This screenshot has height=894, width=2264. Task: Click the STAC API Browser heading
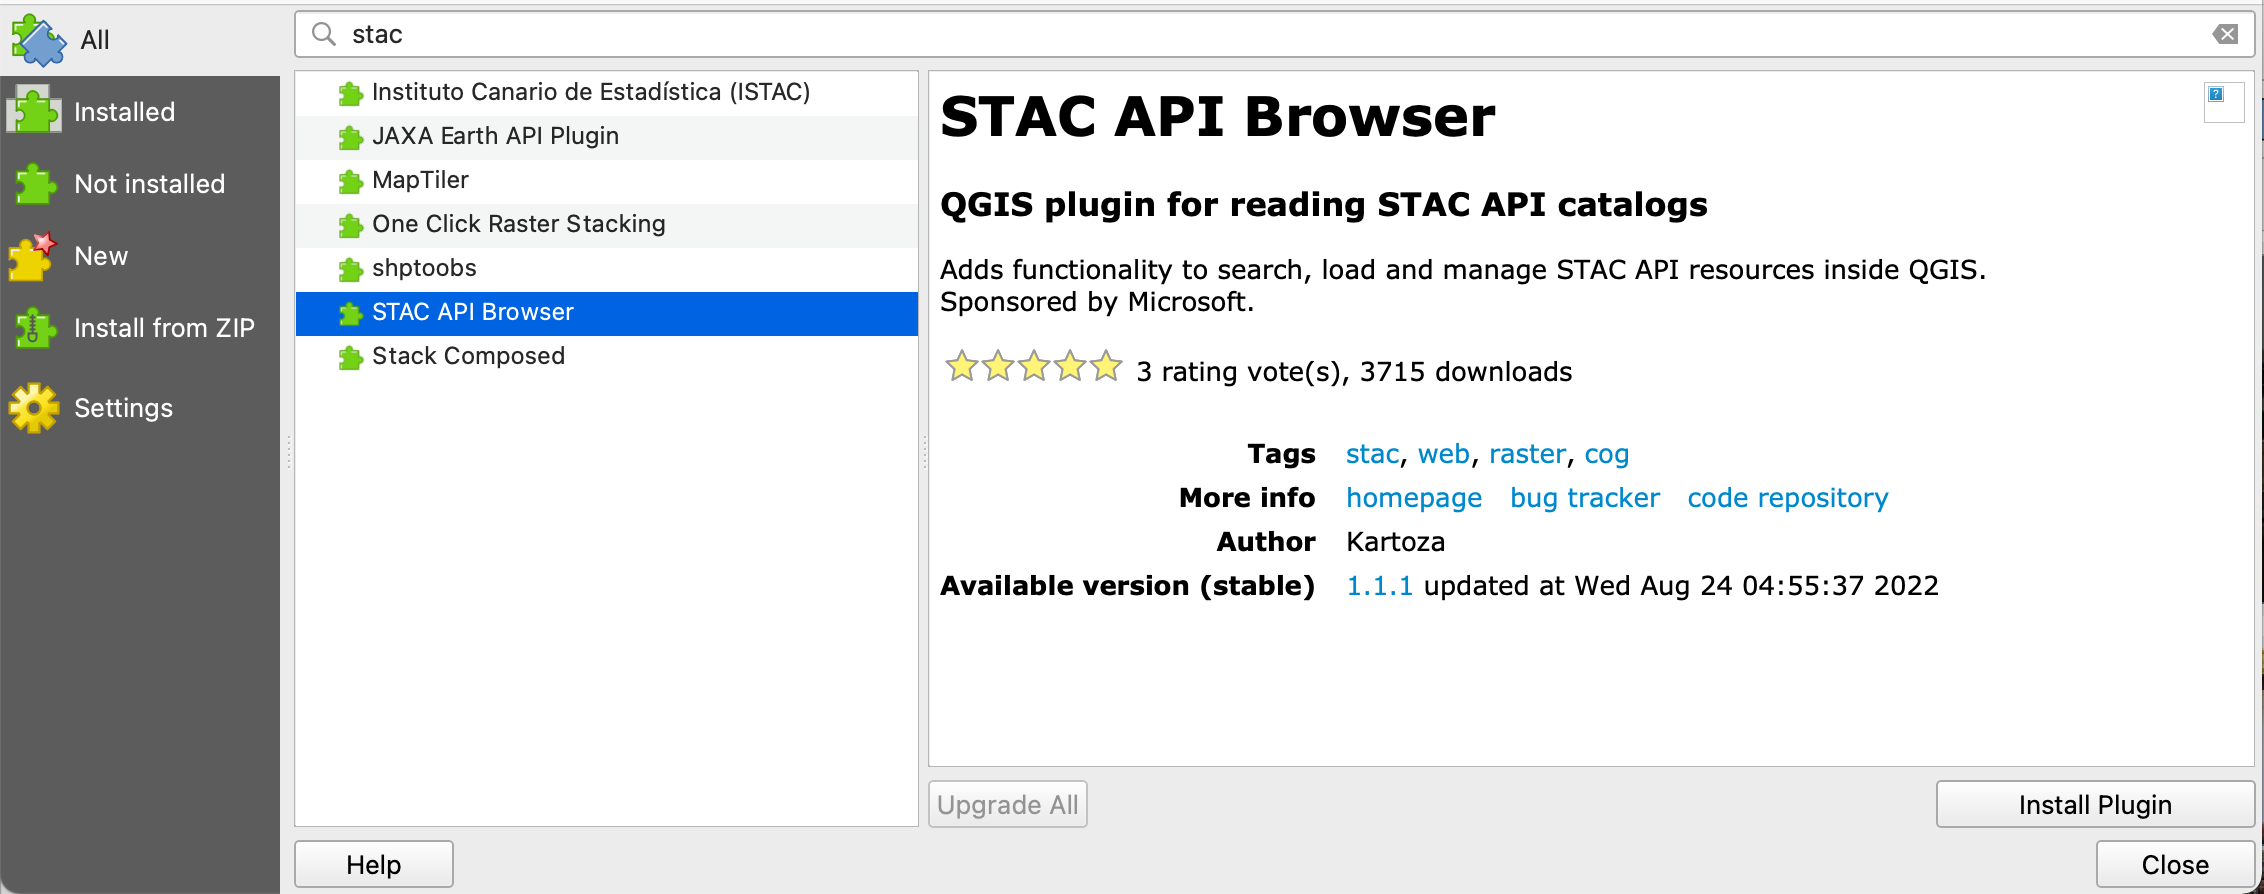point(1218,117)
